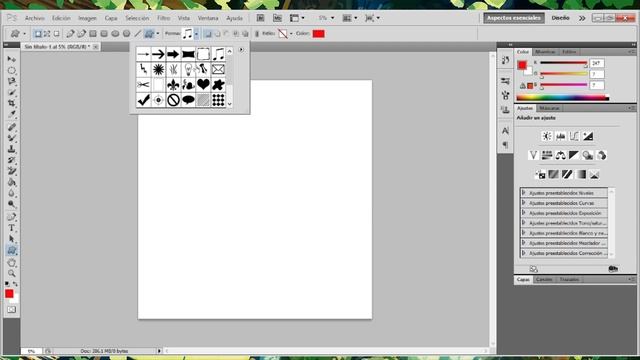Choose the Ellipse tool in options bar
The width and height of the screenshot is (640, 360).
[x=115, y=34]
